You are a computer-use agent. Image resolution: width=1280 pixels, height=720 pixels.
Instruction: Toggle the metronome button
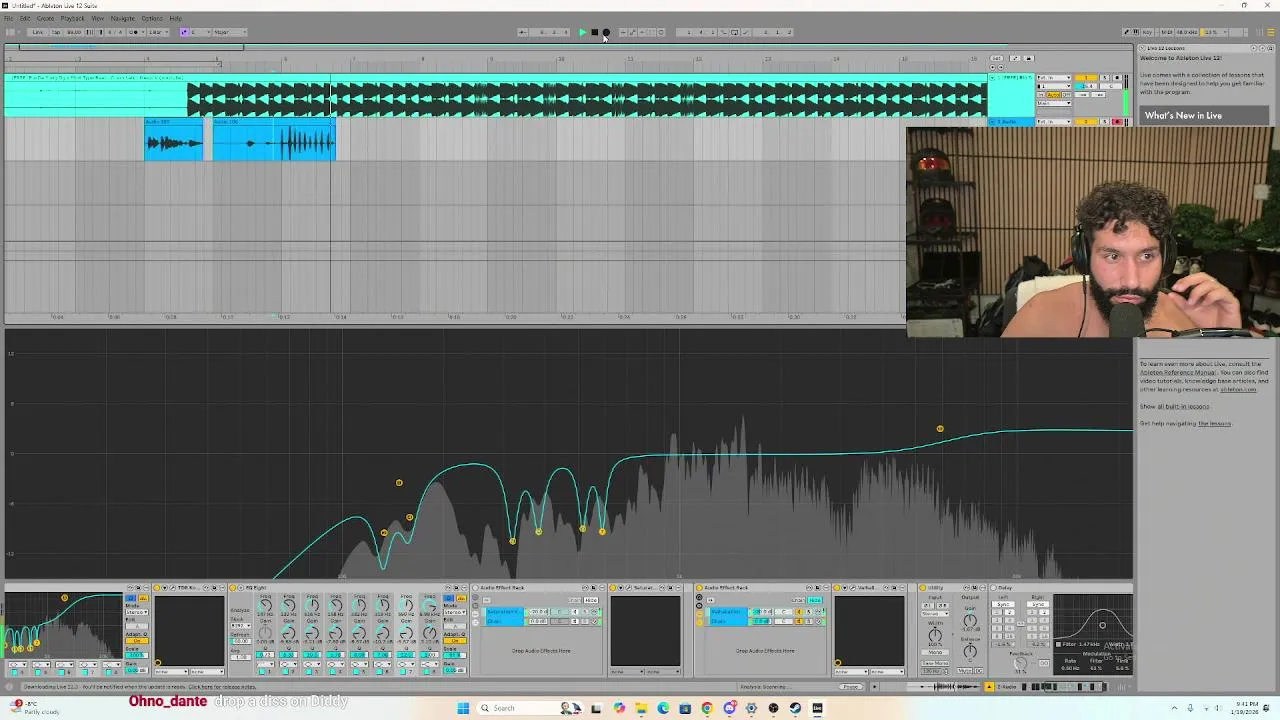(134, 32)
